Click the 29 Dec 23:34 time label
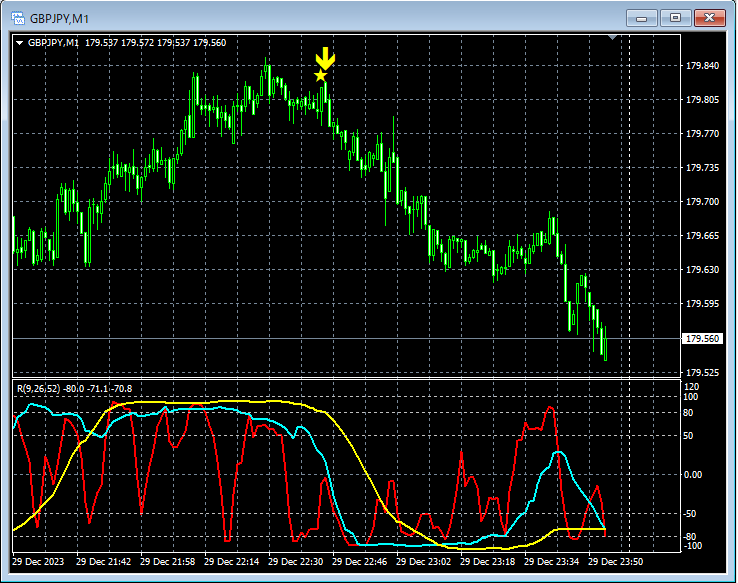Screen dimensions: 738x583 [x=552, y=561]
